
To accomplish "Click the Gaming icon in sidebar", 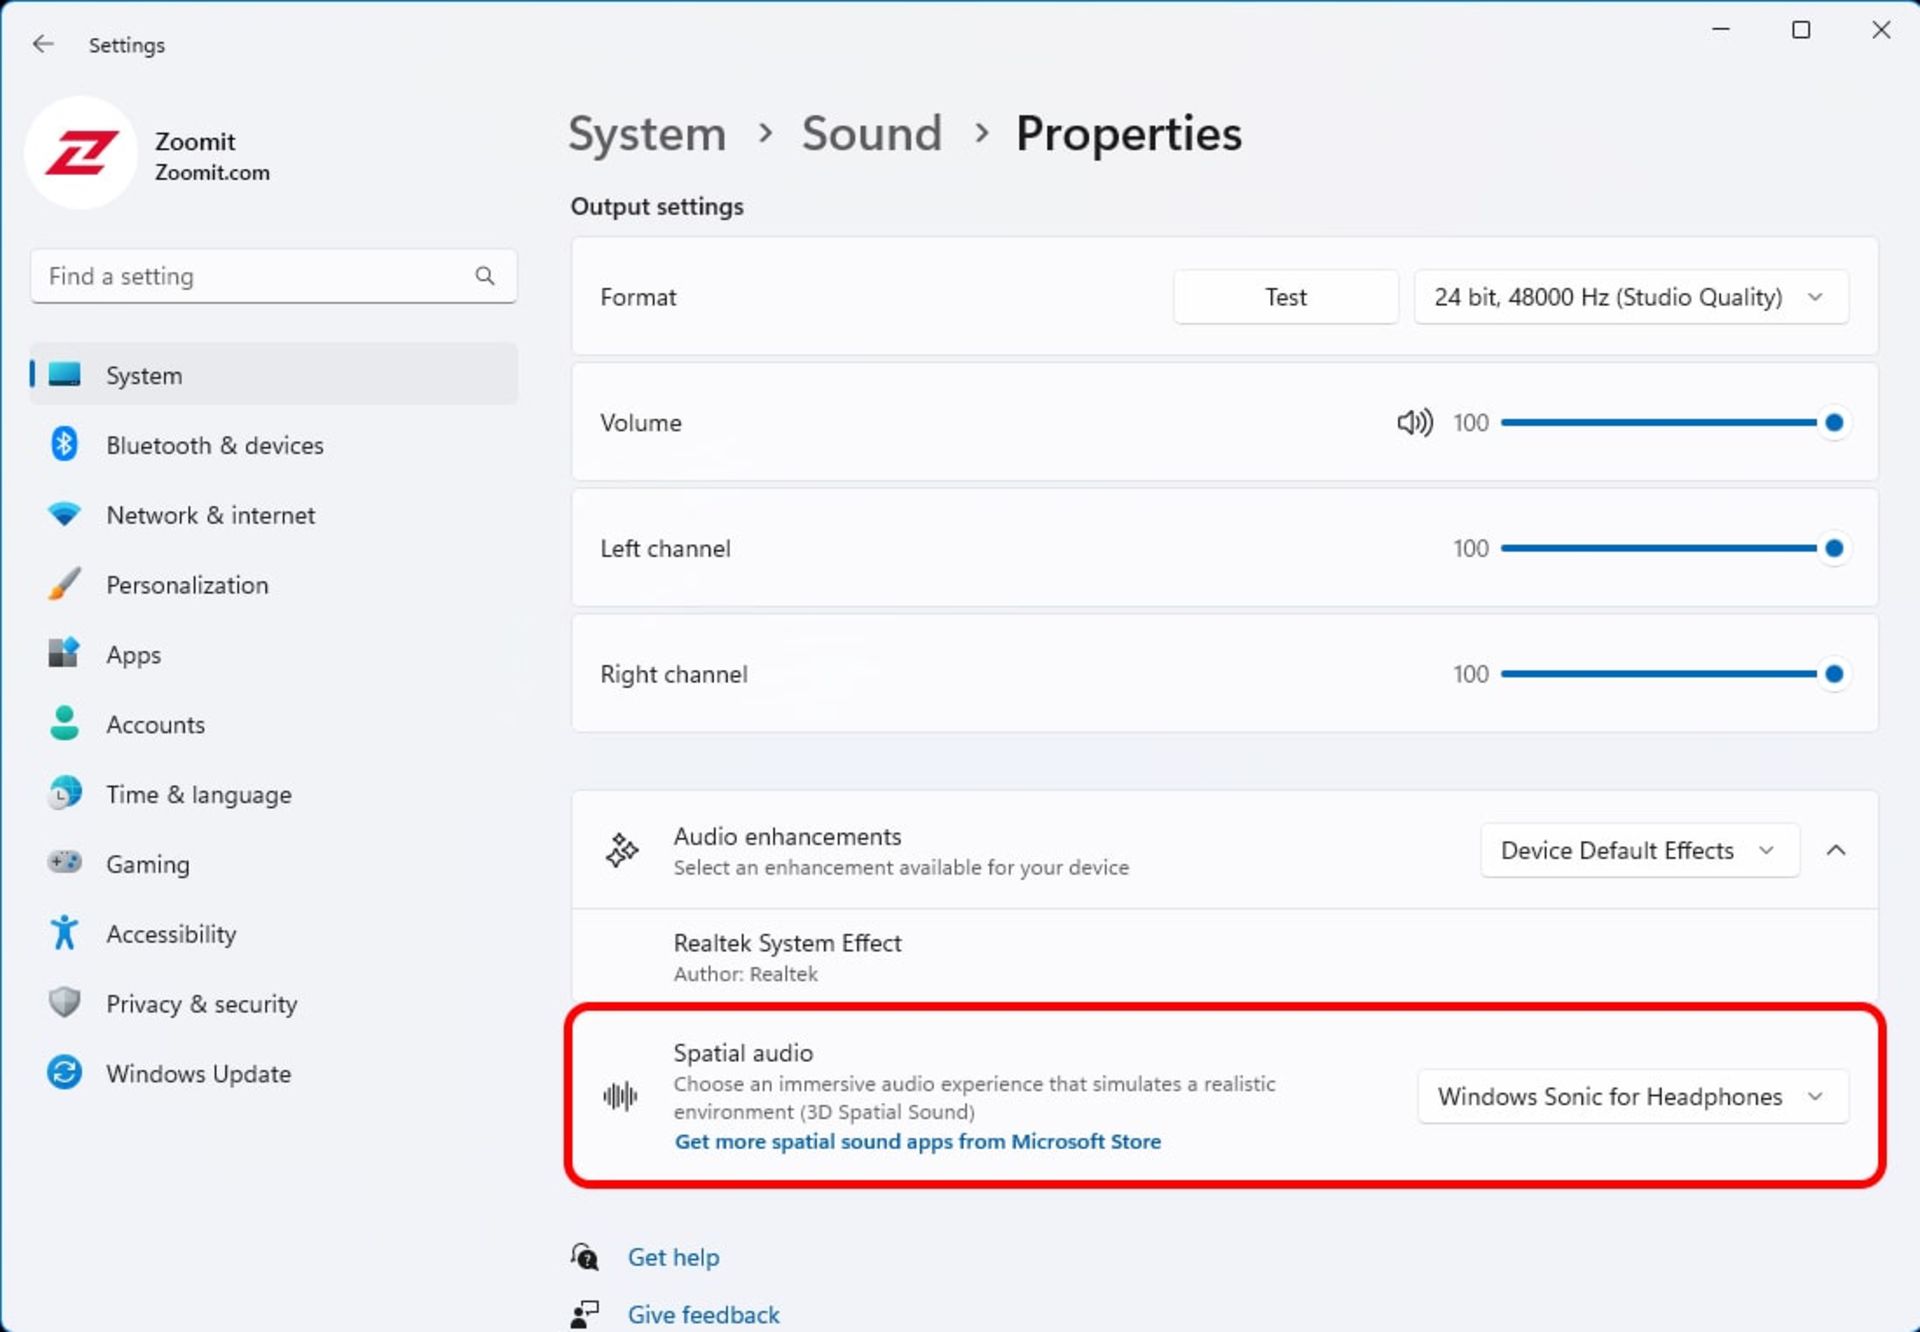I will point(64,864).
